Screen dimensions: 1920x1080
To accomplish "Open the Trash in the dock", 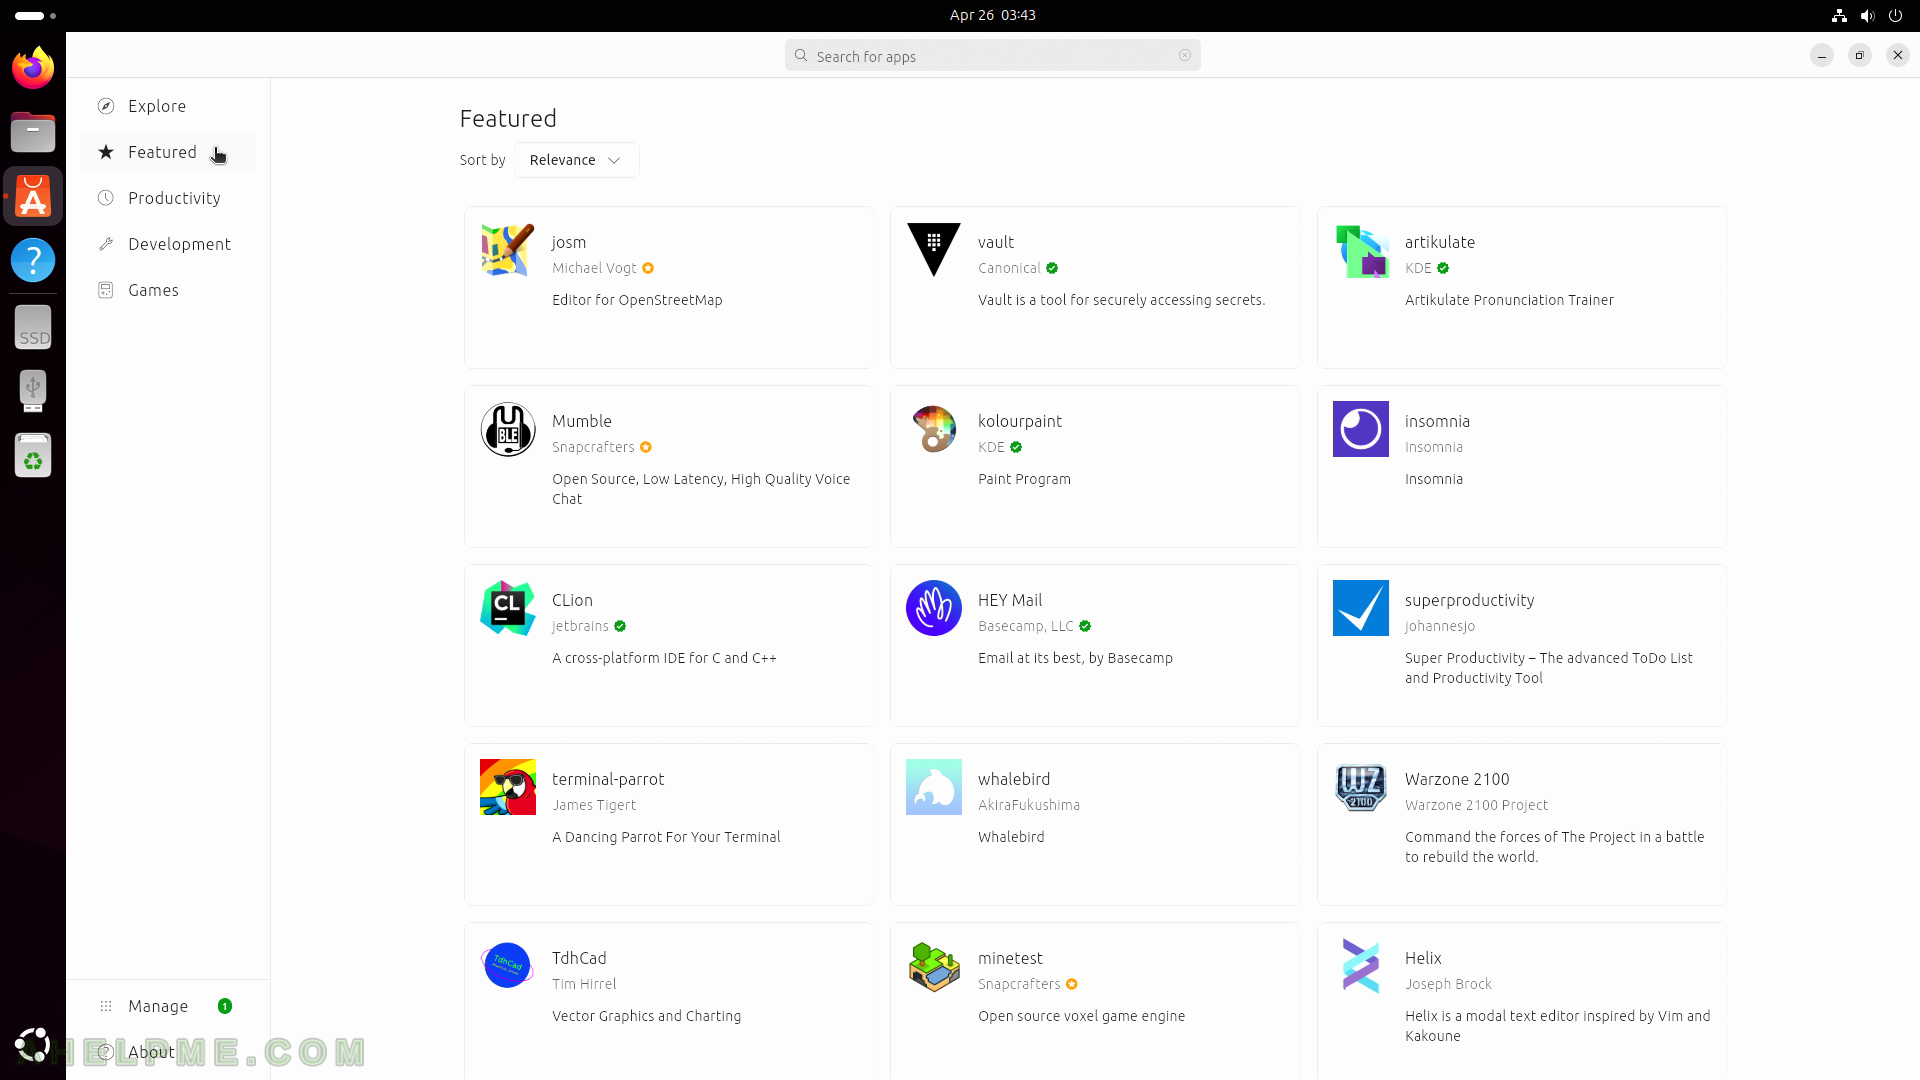I will (33, 456).
